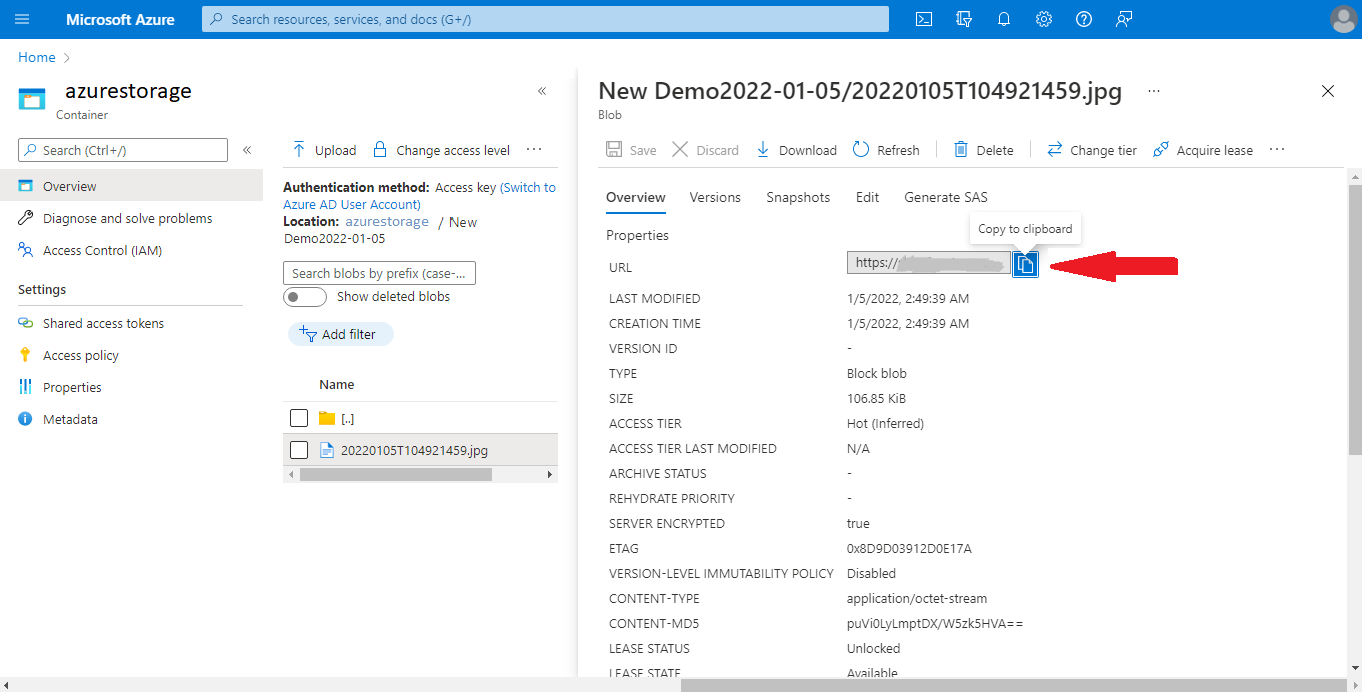This screenshot has width=1362, height=692.
Task: Launch Cloud Shell from the top bar
Action: click(x=925, y=19)
